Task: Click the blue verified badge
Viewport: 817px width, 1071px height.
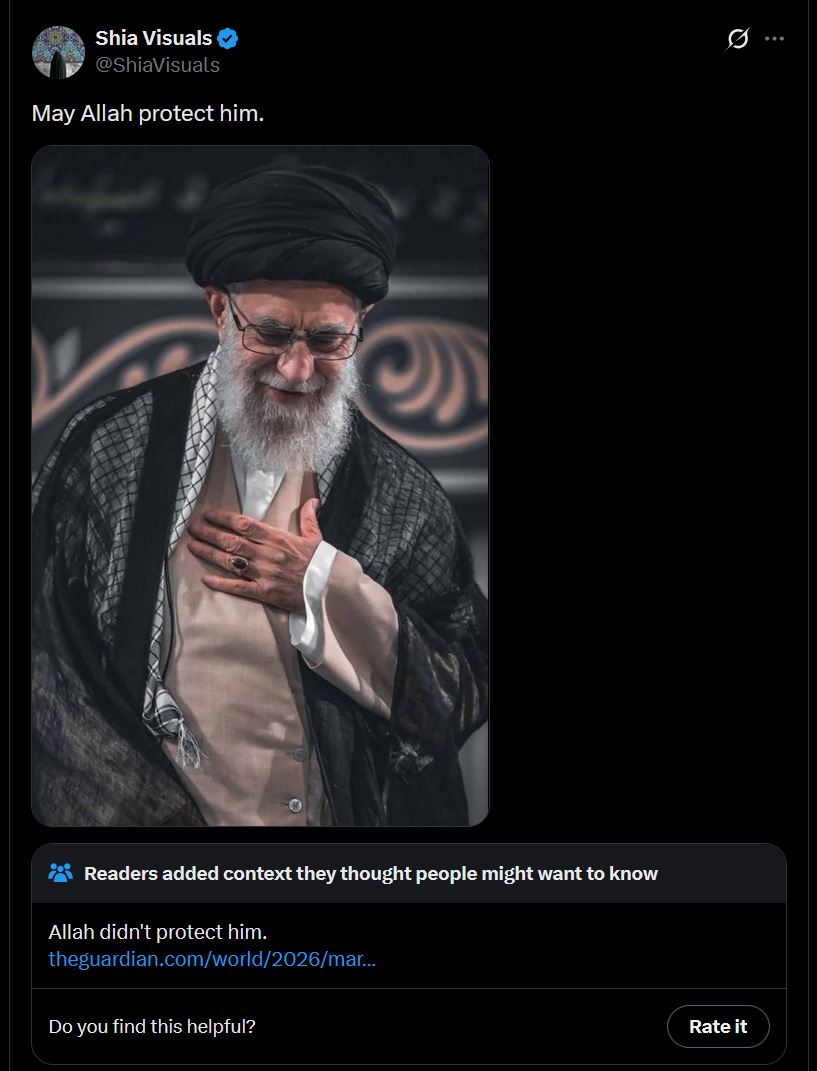Action: [x=227, y=39]
